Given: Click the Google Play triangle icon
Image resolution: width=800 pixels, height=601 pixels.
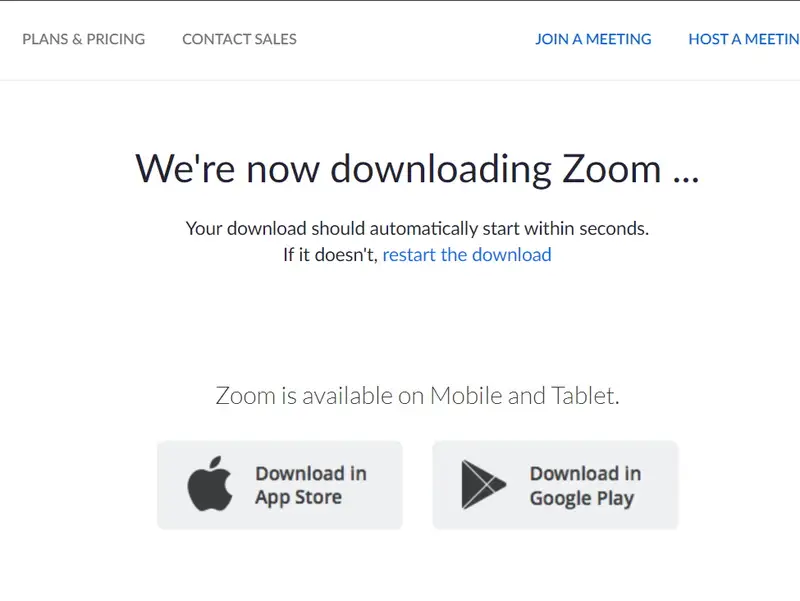Looking at the screenshot, I should pos(483,485).
